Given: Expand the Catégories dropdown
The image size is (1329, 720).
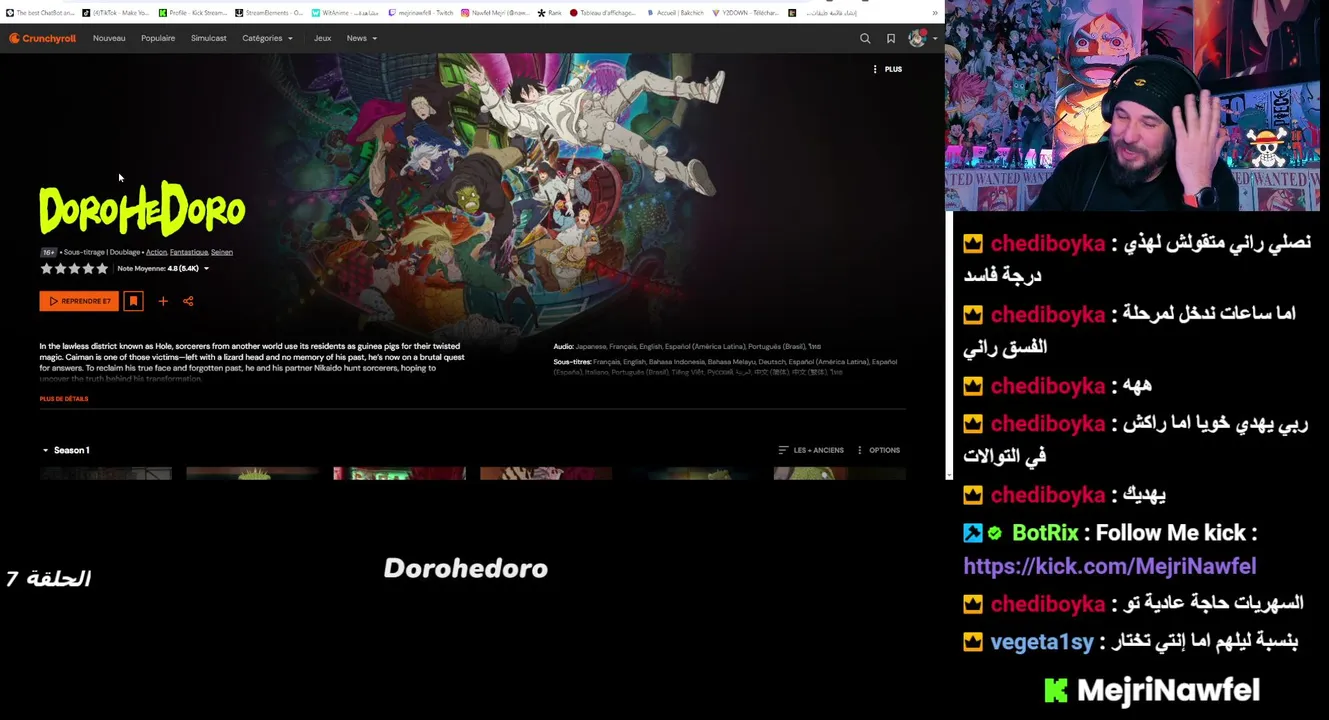Looking at the screenshot, I should tap(268, 38).
